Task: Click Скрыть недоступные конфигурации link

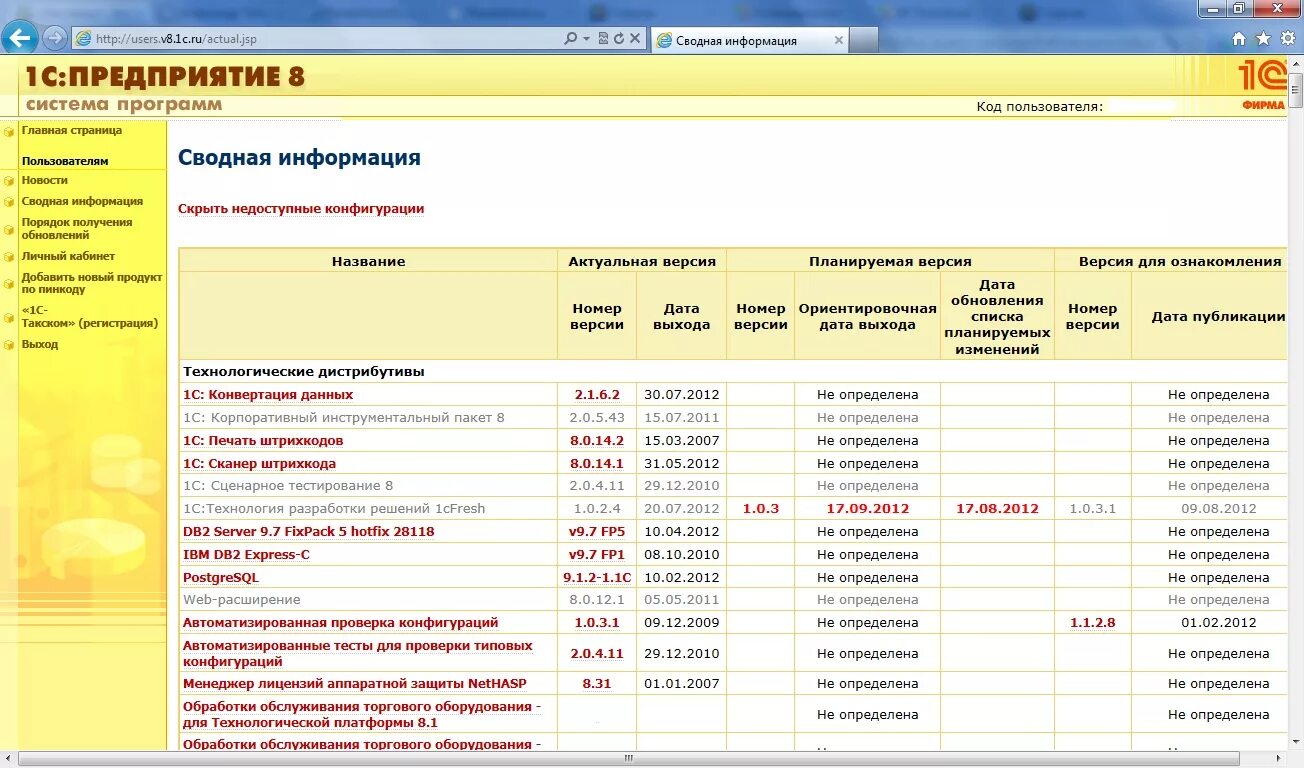Action: pyautogui.click(x=301, y=209)
